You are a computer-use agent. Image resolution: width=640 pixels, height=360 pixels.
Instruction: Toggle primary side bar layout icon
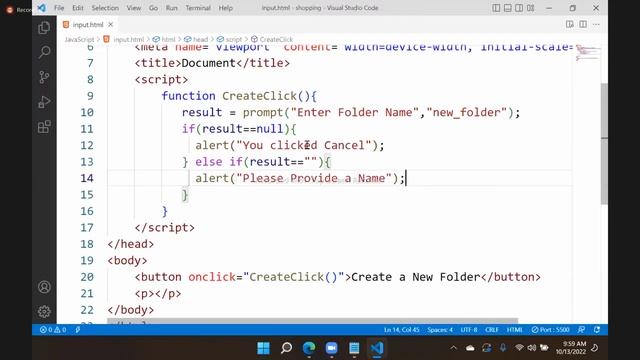496,8
